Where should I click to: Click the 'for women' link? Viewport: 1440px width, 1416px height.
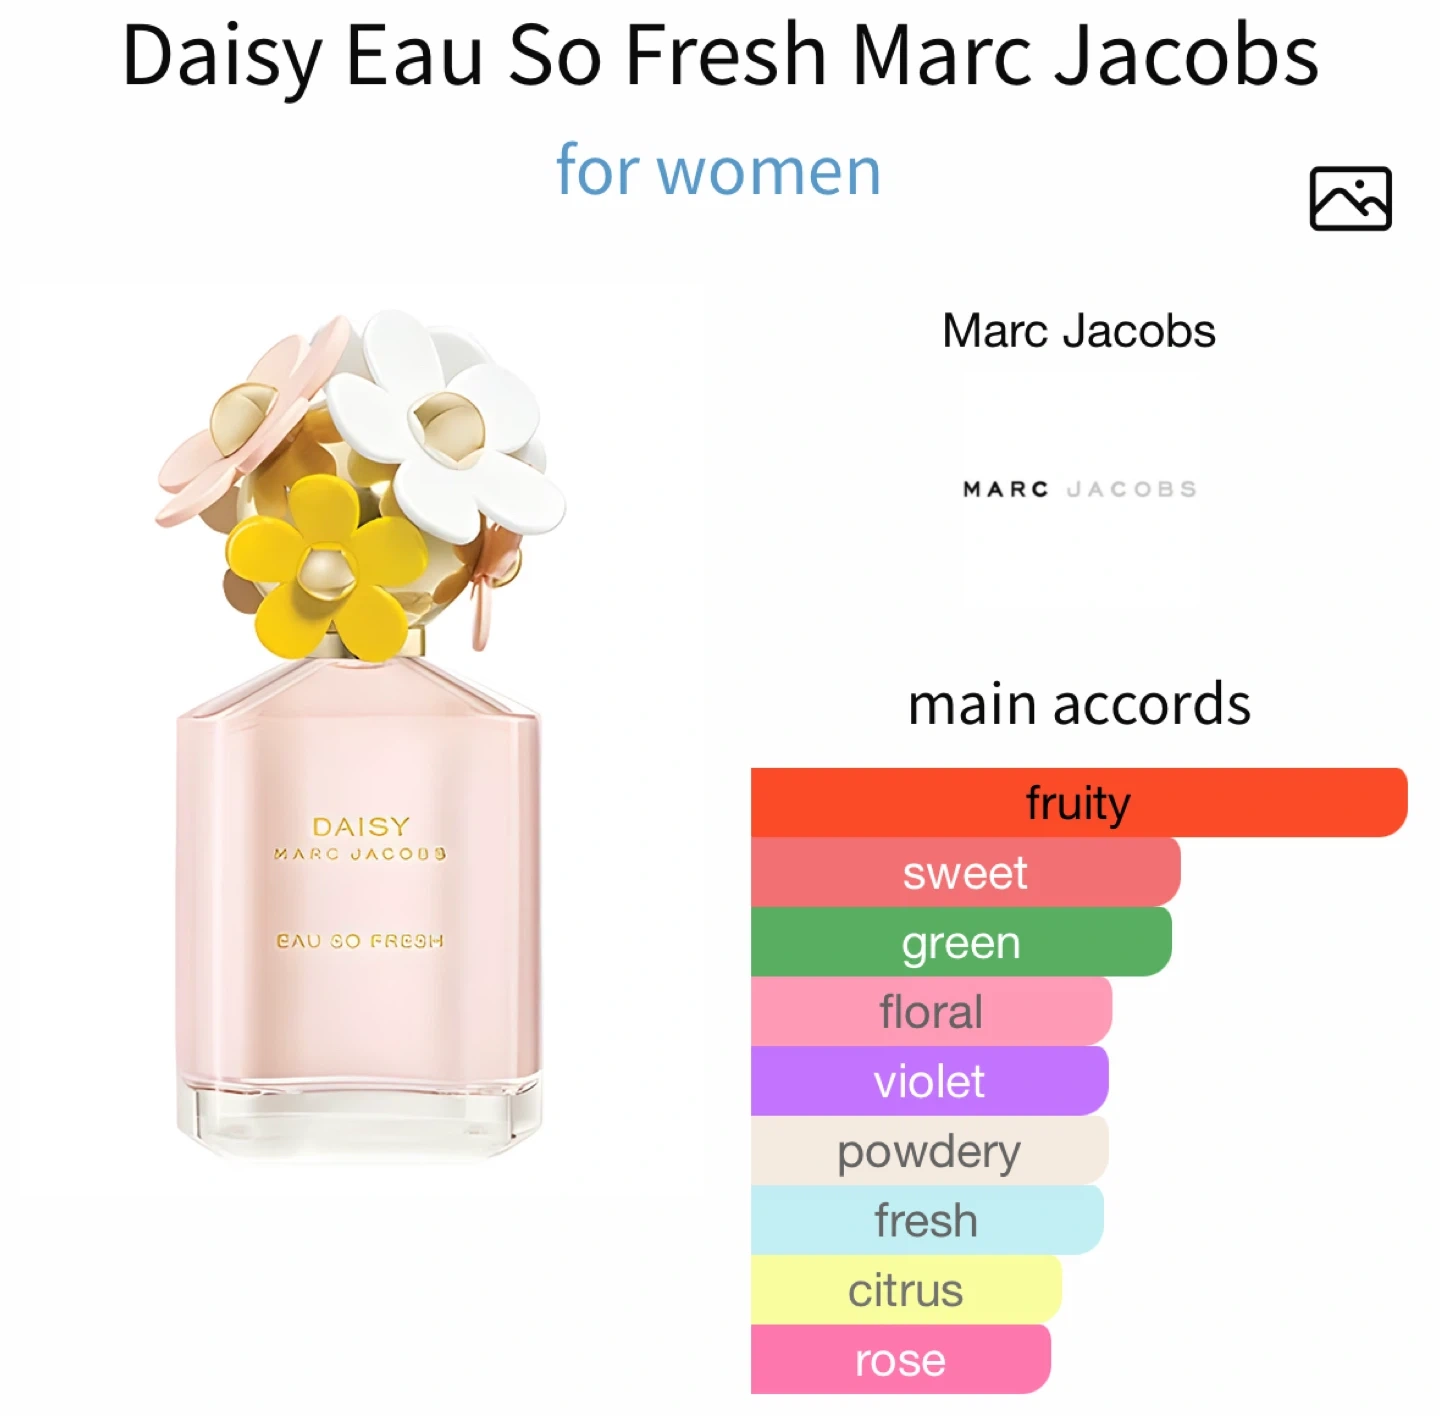pyautogui.click(x=718, y=170)
